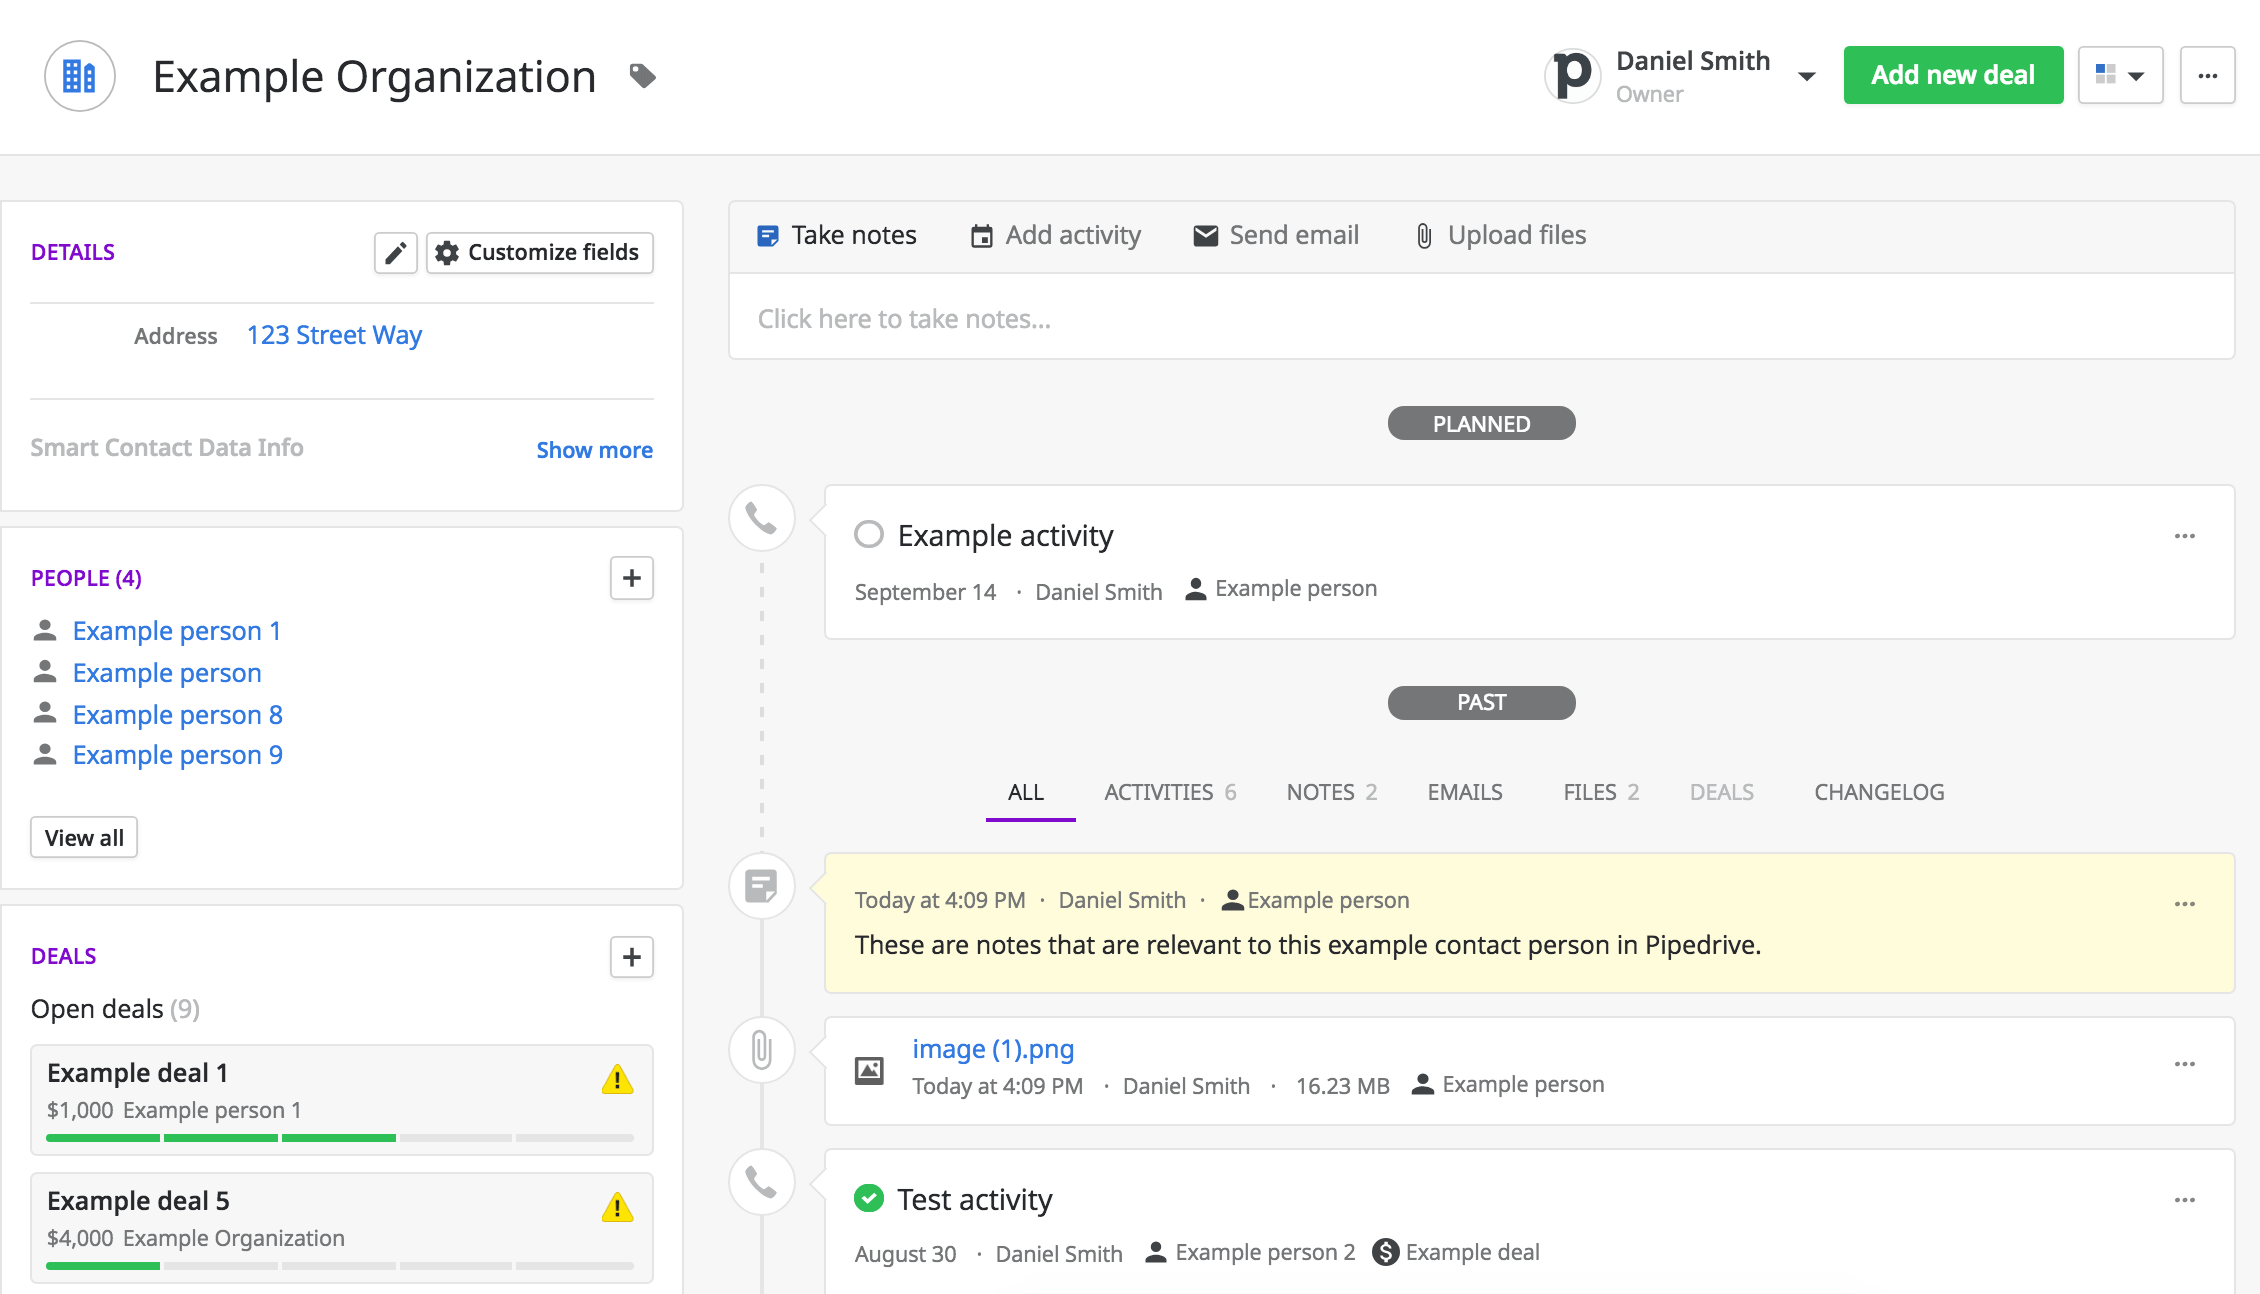
Task: Open the Example deal 5 card
Action: point(342,1227)
